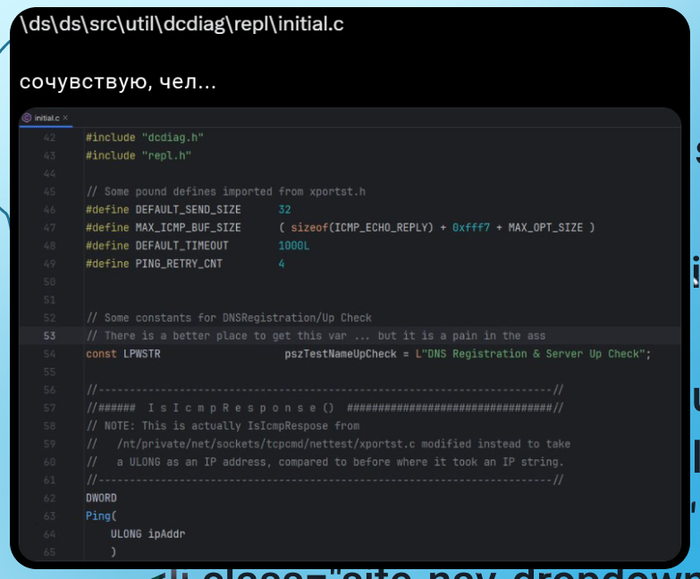
Task: Switch to the initial.c tab
Action: [x=48, y=117]
